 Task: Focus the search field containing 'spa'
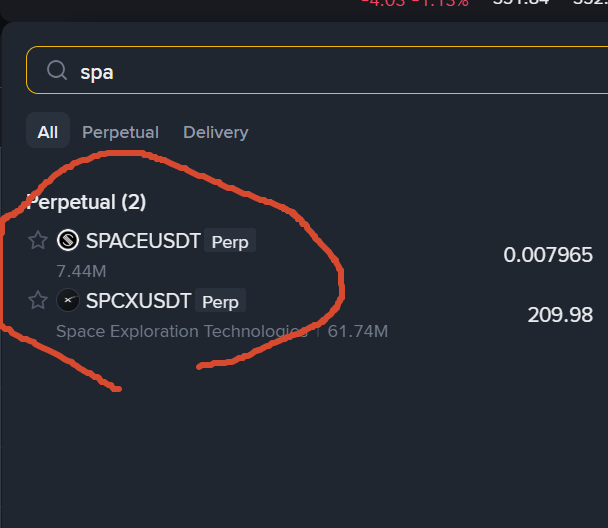tap(317, 70)
